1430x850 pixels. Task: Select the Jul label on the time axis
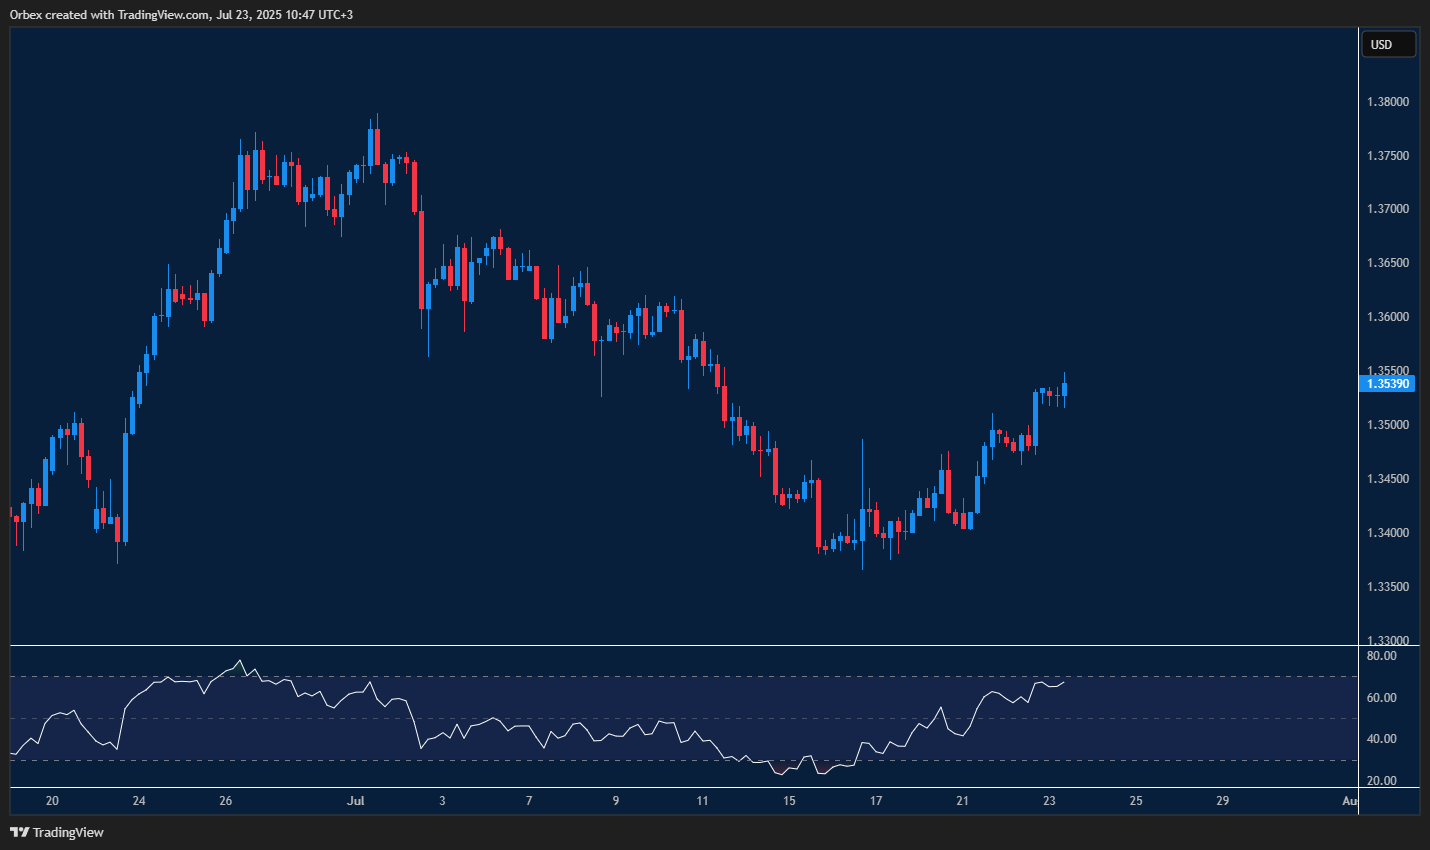click(356, 801)
